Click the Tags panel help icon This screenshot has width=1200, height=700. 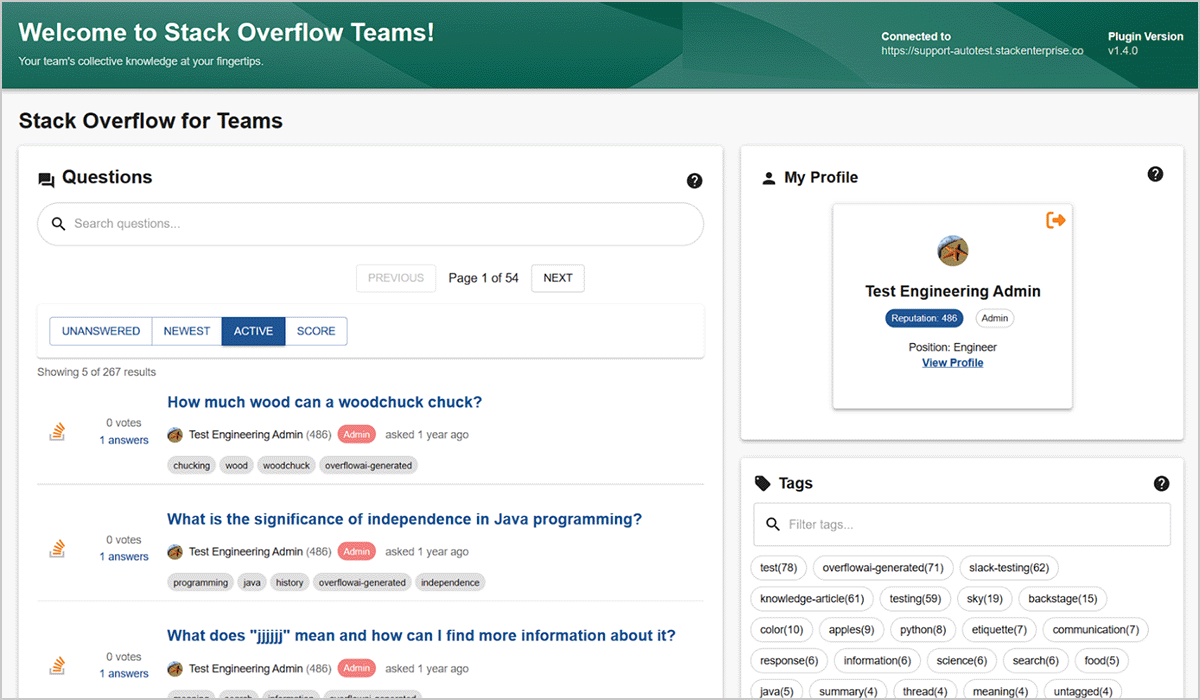point(1161,483)
